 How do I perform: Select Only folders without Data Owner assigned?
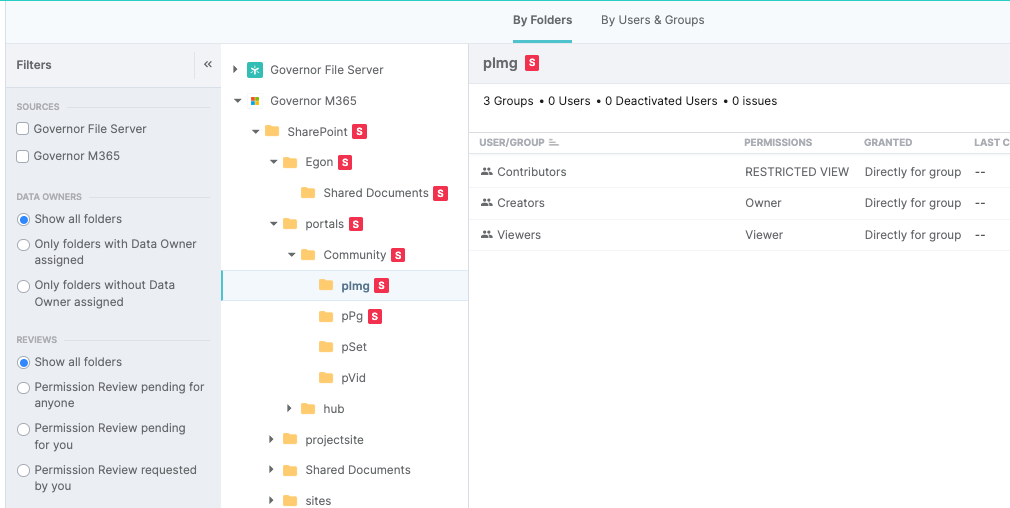[x=25, y=286]
